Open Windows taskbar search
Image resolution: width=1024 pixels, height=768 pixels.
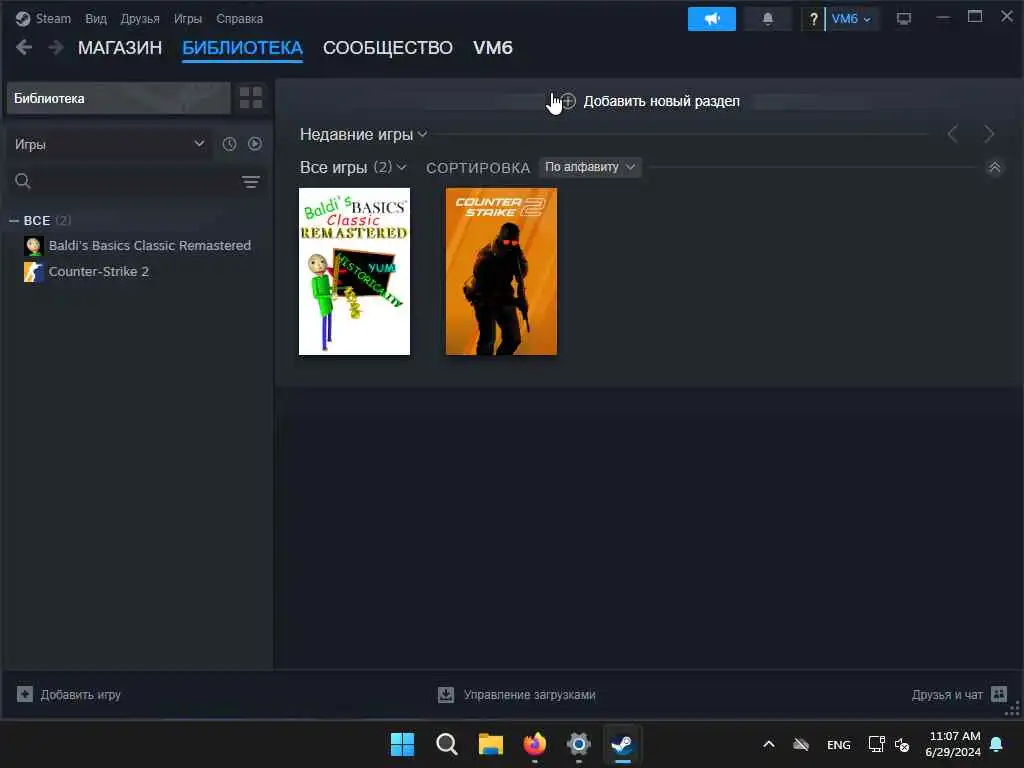(x=447, y=744)
